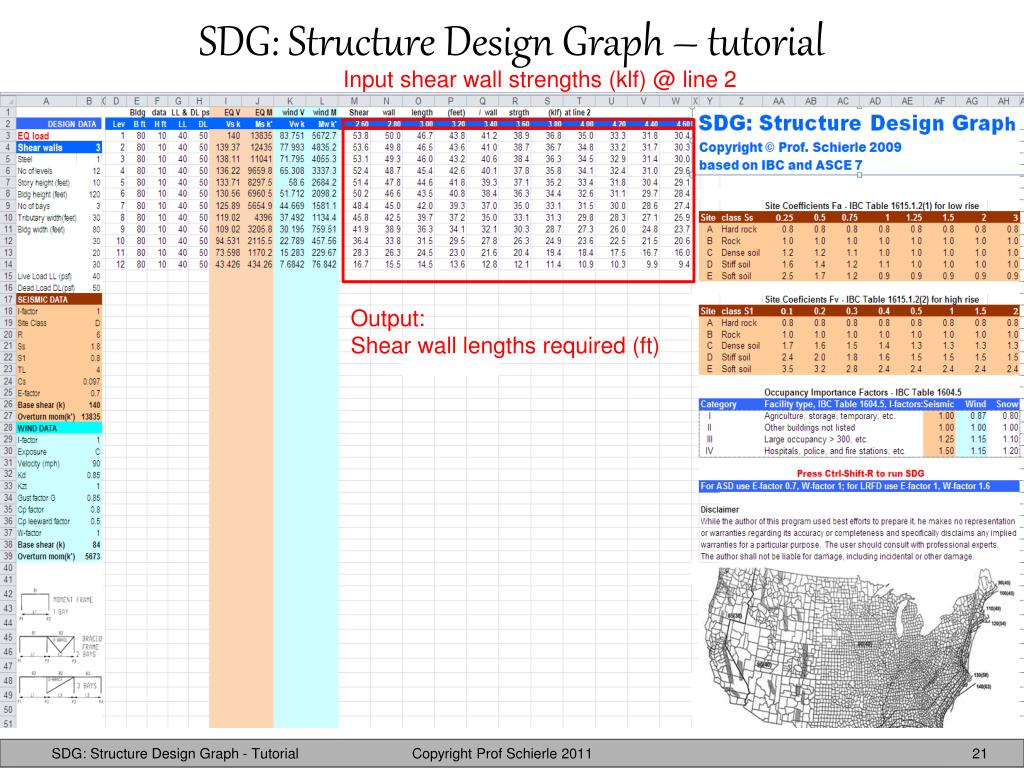Select the WIND DATA header cell
This screenshot has width=1024, height=768.
coord(59,428)
